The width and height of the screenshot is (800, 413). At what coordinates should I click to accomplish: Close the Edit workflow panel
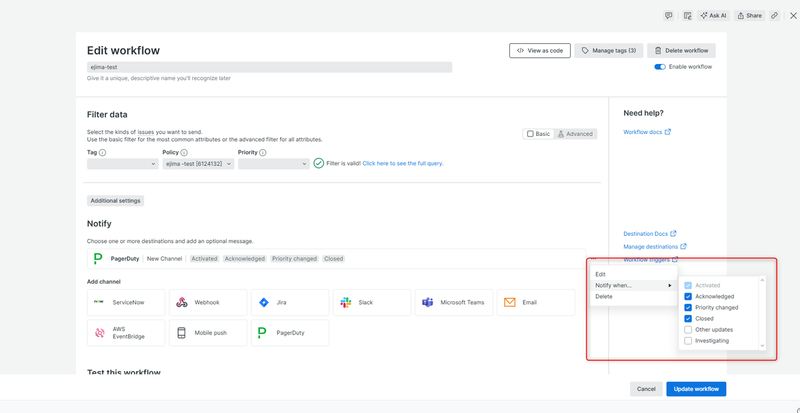793,16
